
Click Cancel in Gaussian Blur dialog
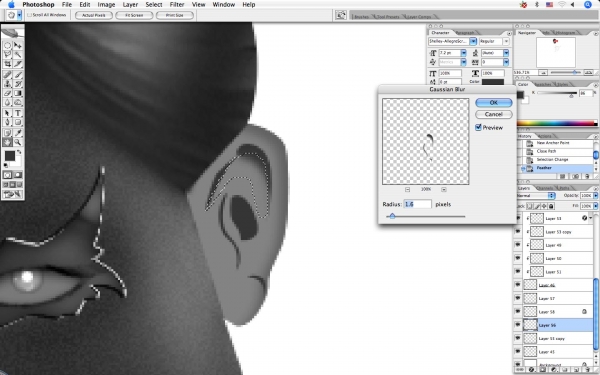point(494,114)
